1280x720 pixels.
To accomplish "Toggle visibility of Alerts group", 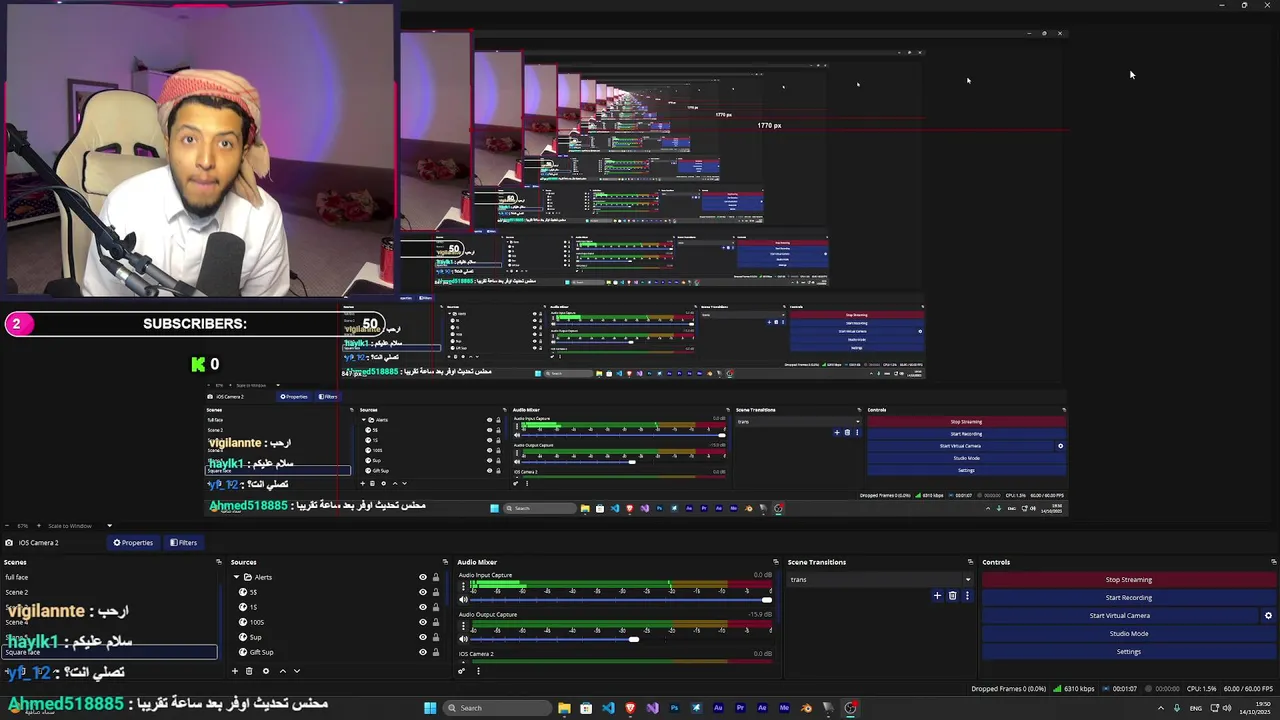I will pyautogui.click(x=422, y=577).
